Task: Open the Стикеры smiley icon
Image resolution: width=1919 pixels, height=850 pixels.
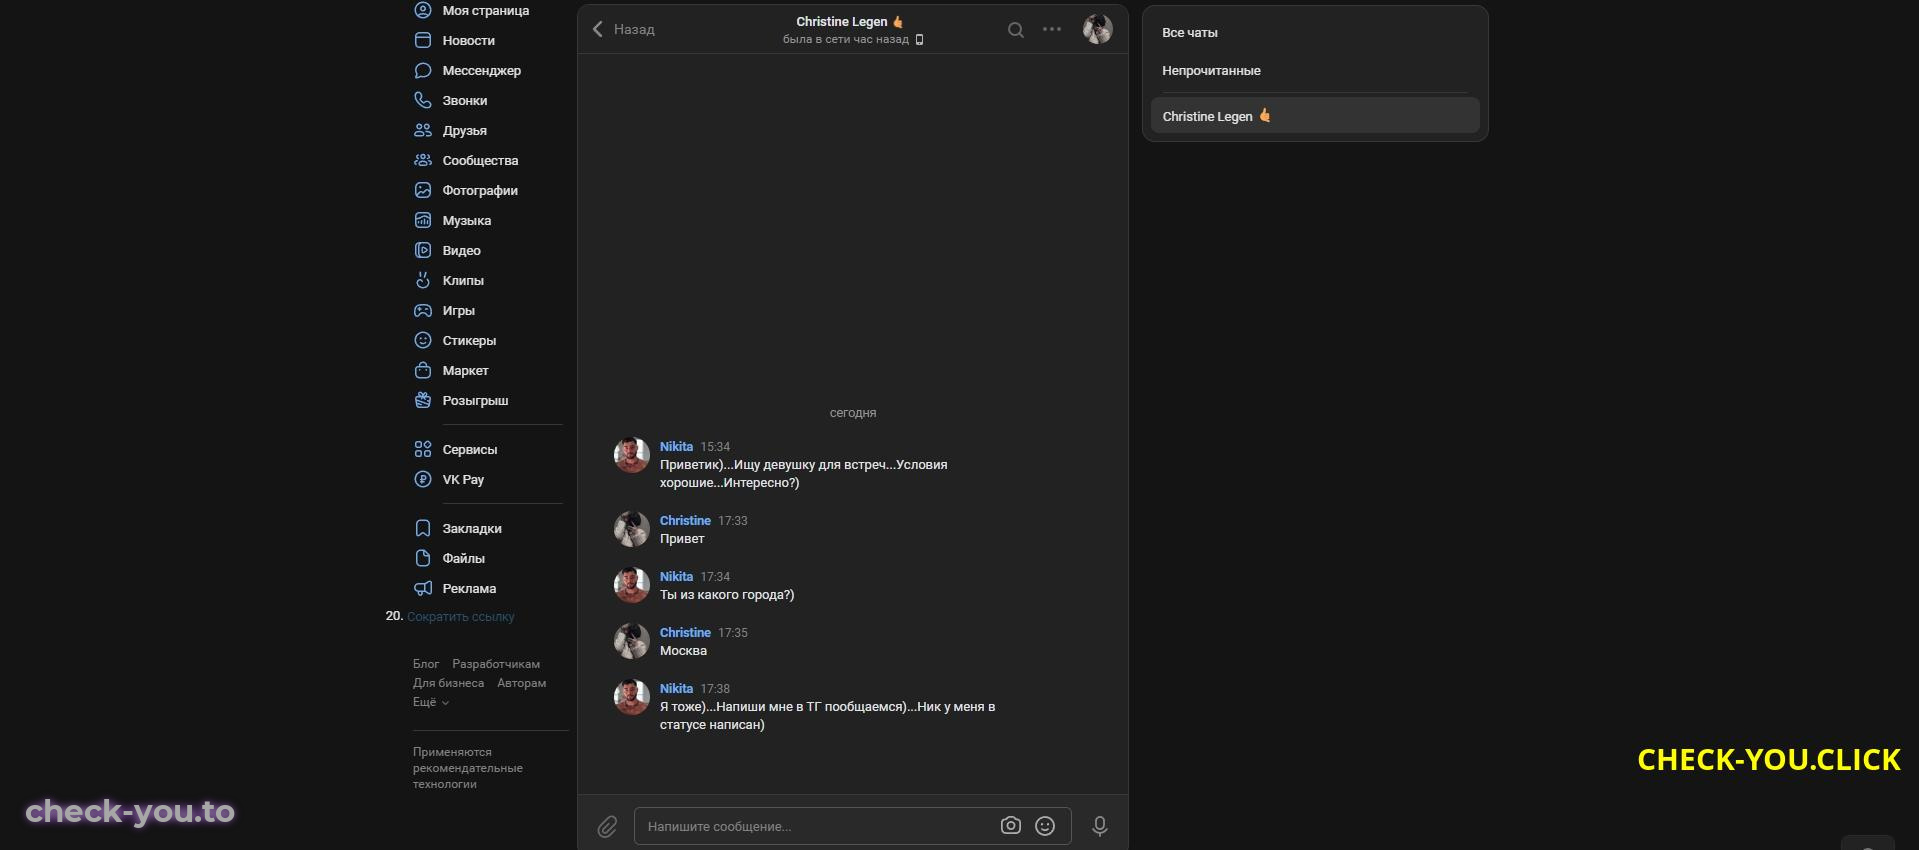Action: click(423, 341)
